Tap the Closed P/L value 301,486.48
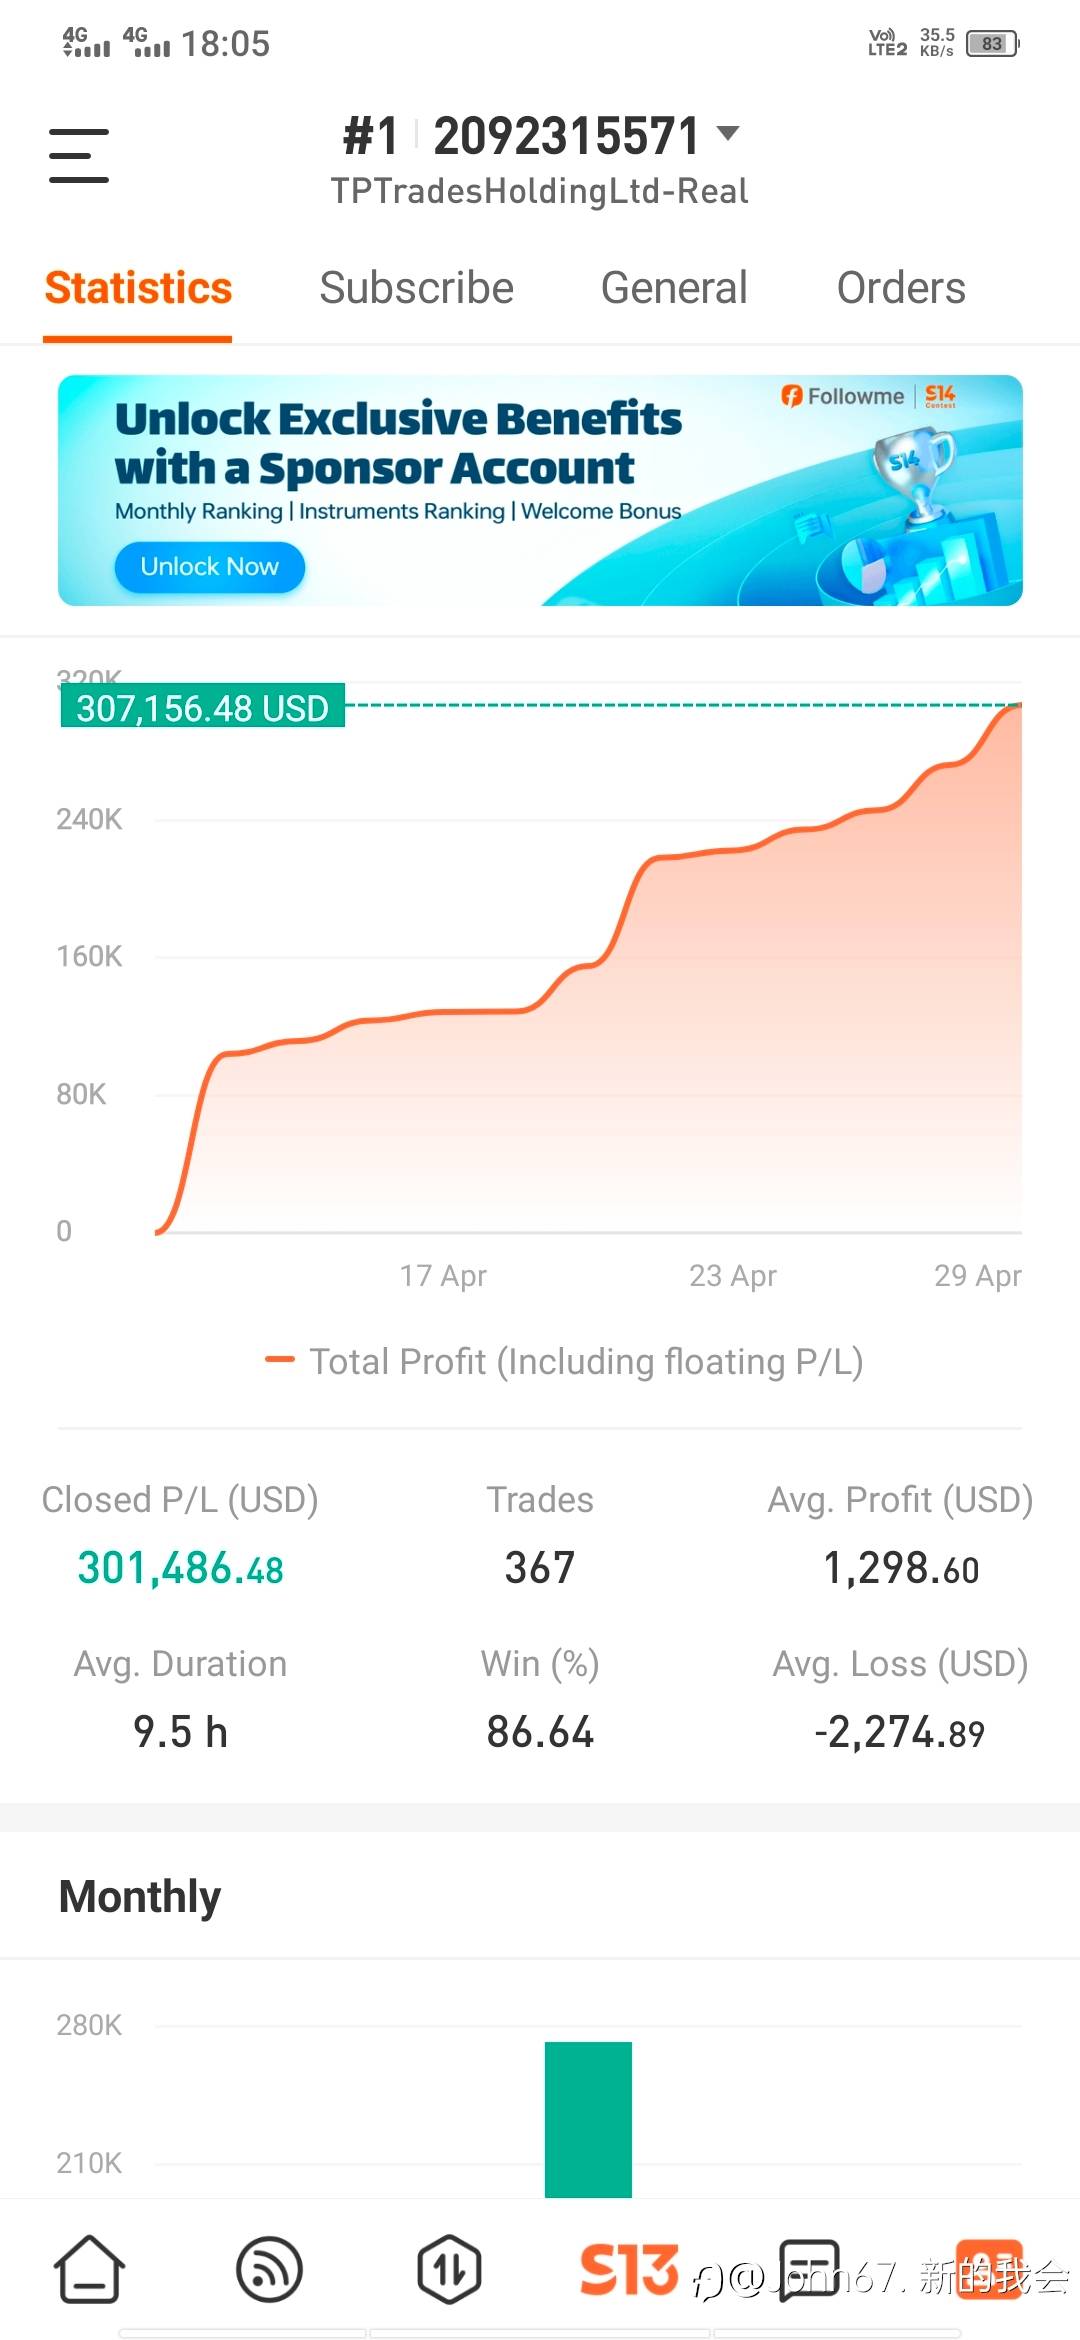Screen dimensions: 1080x2340 (180, 1568)
